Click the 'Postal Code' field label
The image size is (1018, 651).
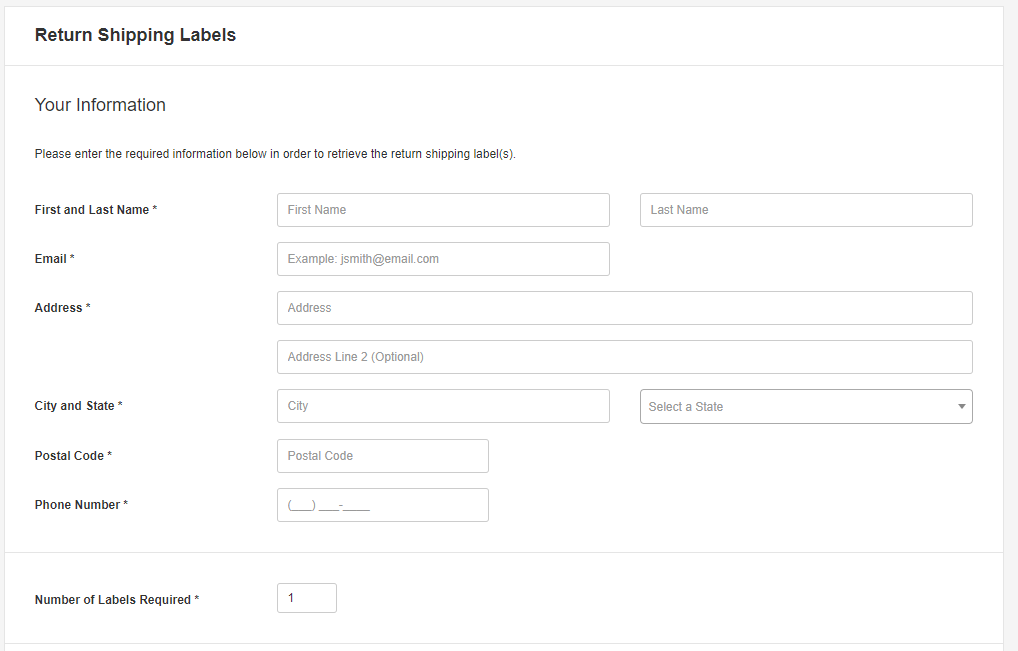coord(69,456)
